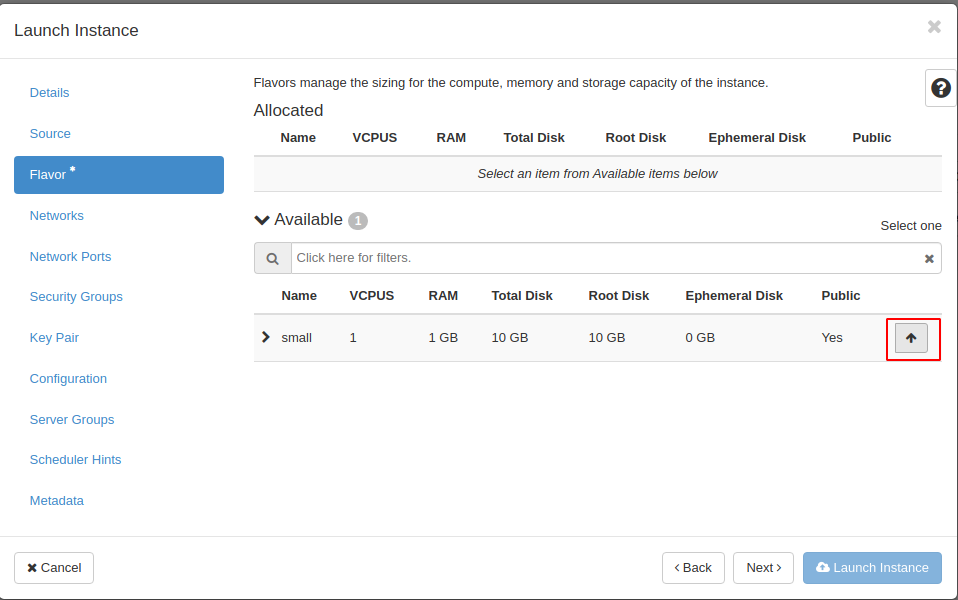
Task: Expand the small flavor row details
Action: pos(265,337)
